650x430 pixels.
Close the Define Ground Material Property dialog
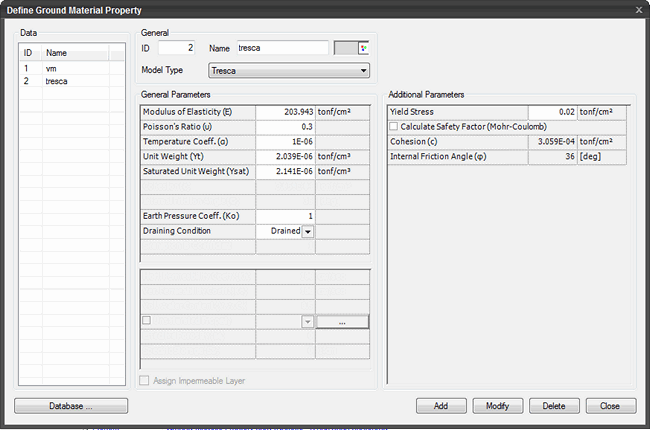click(x=639, y=10)
